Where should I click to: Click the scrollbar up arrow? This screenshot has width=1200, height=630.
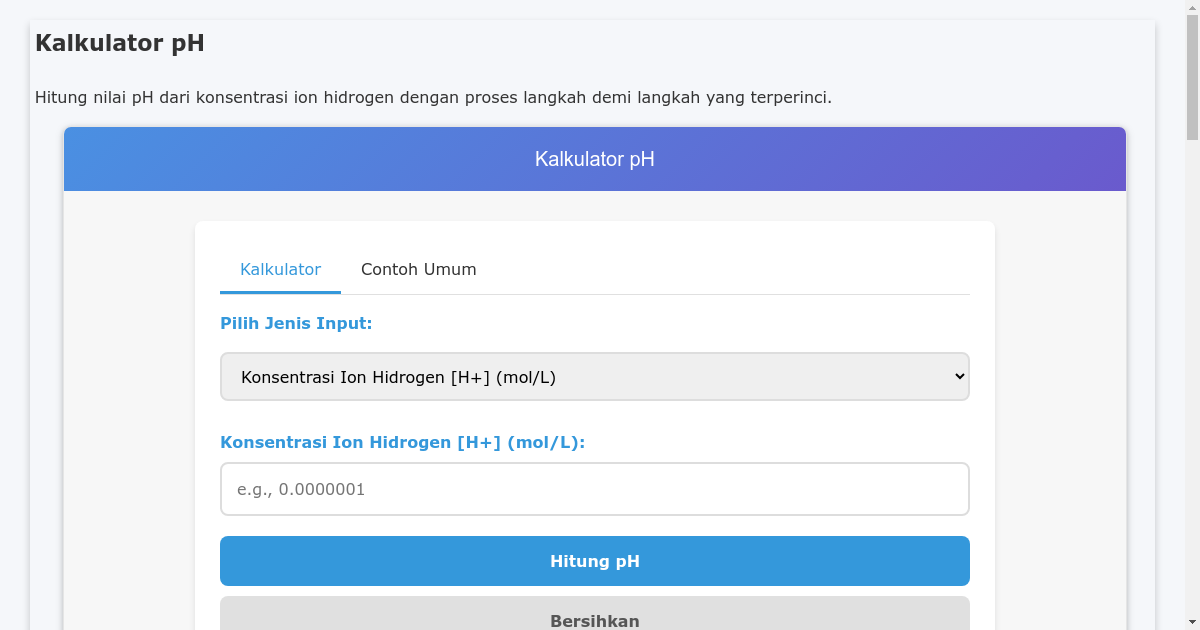click(x=1192, y=7)
